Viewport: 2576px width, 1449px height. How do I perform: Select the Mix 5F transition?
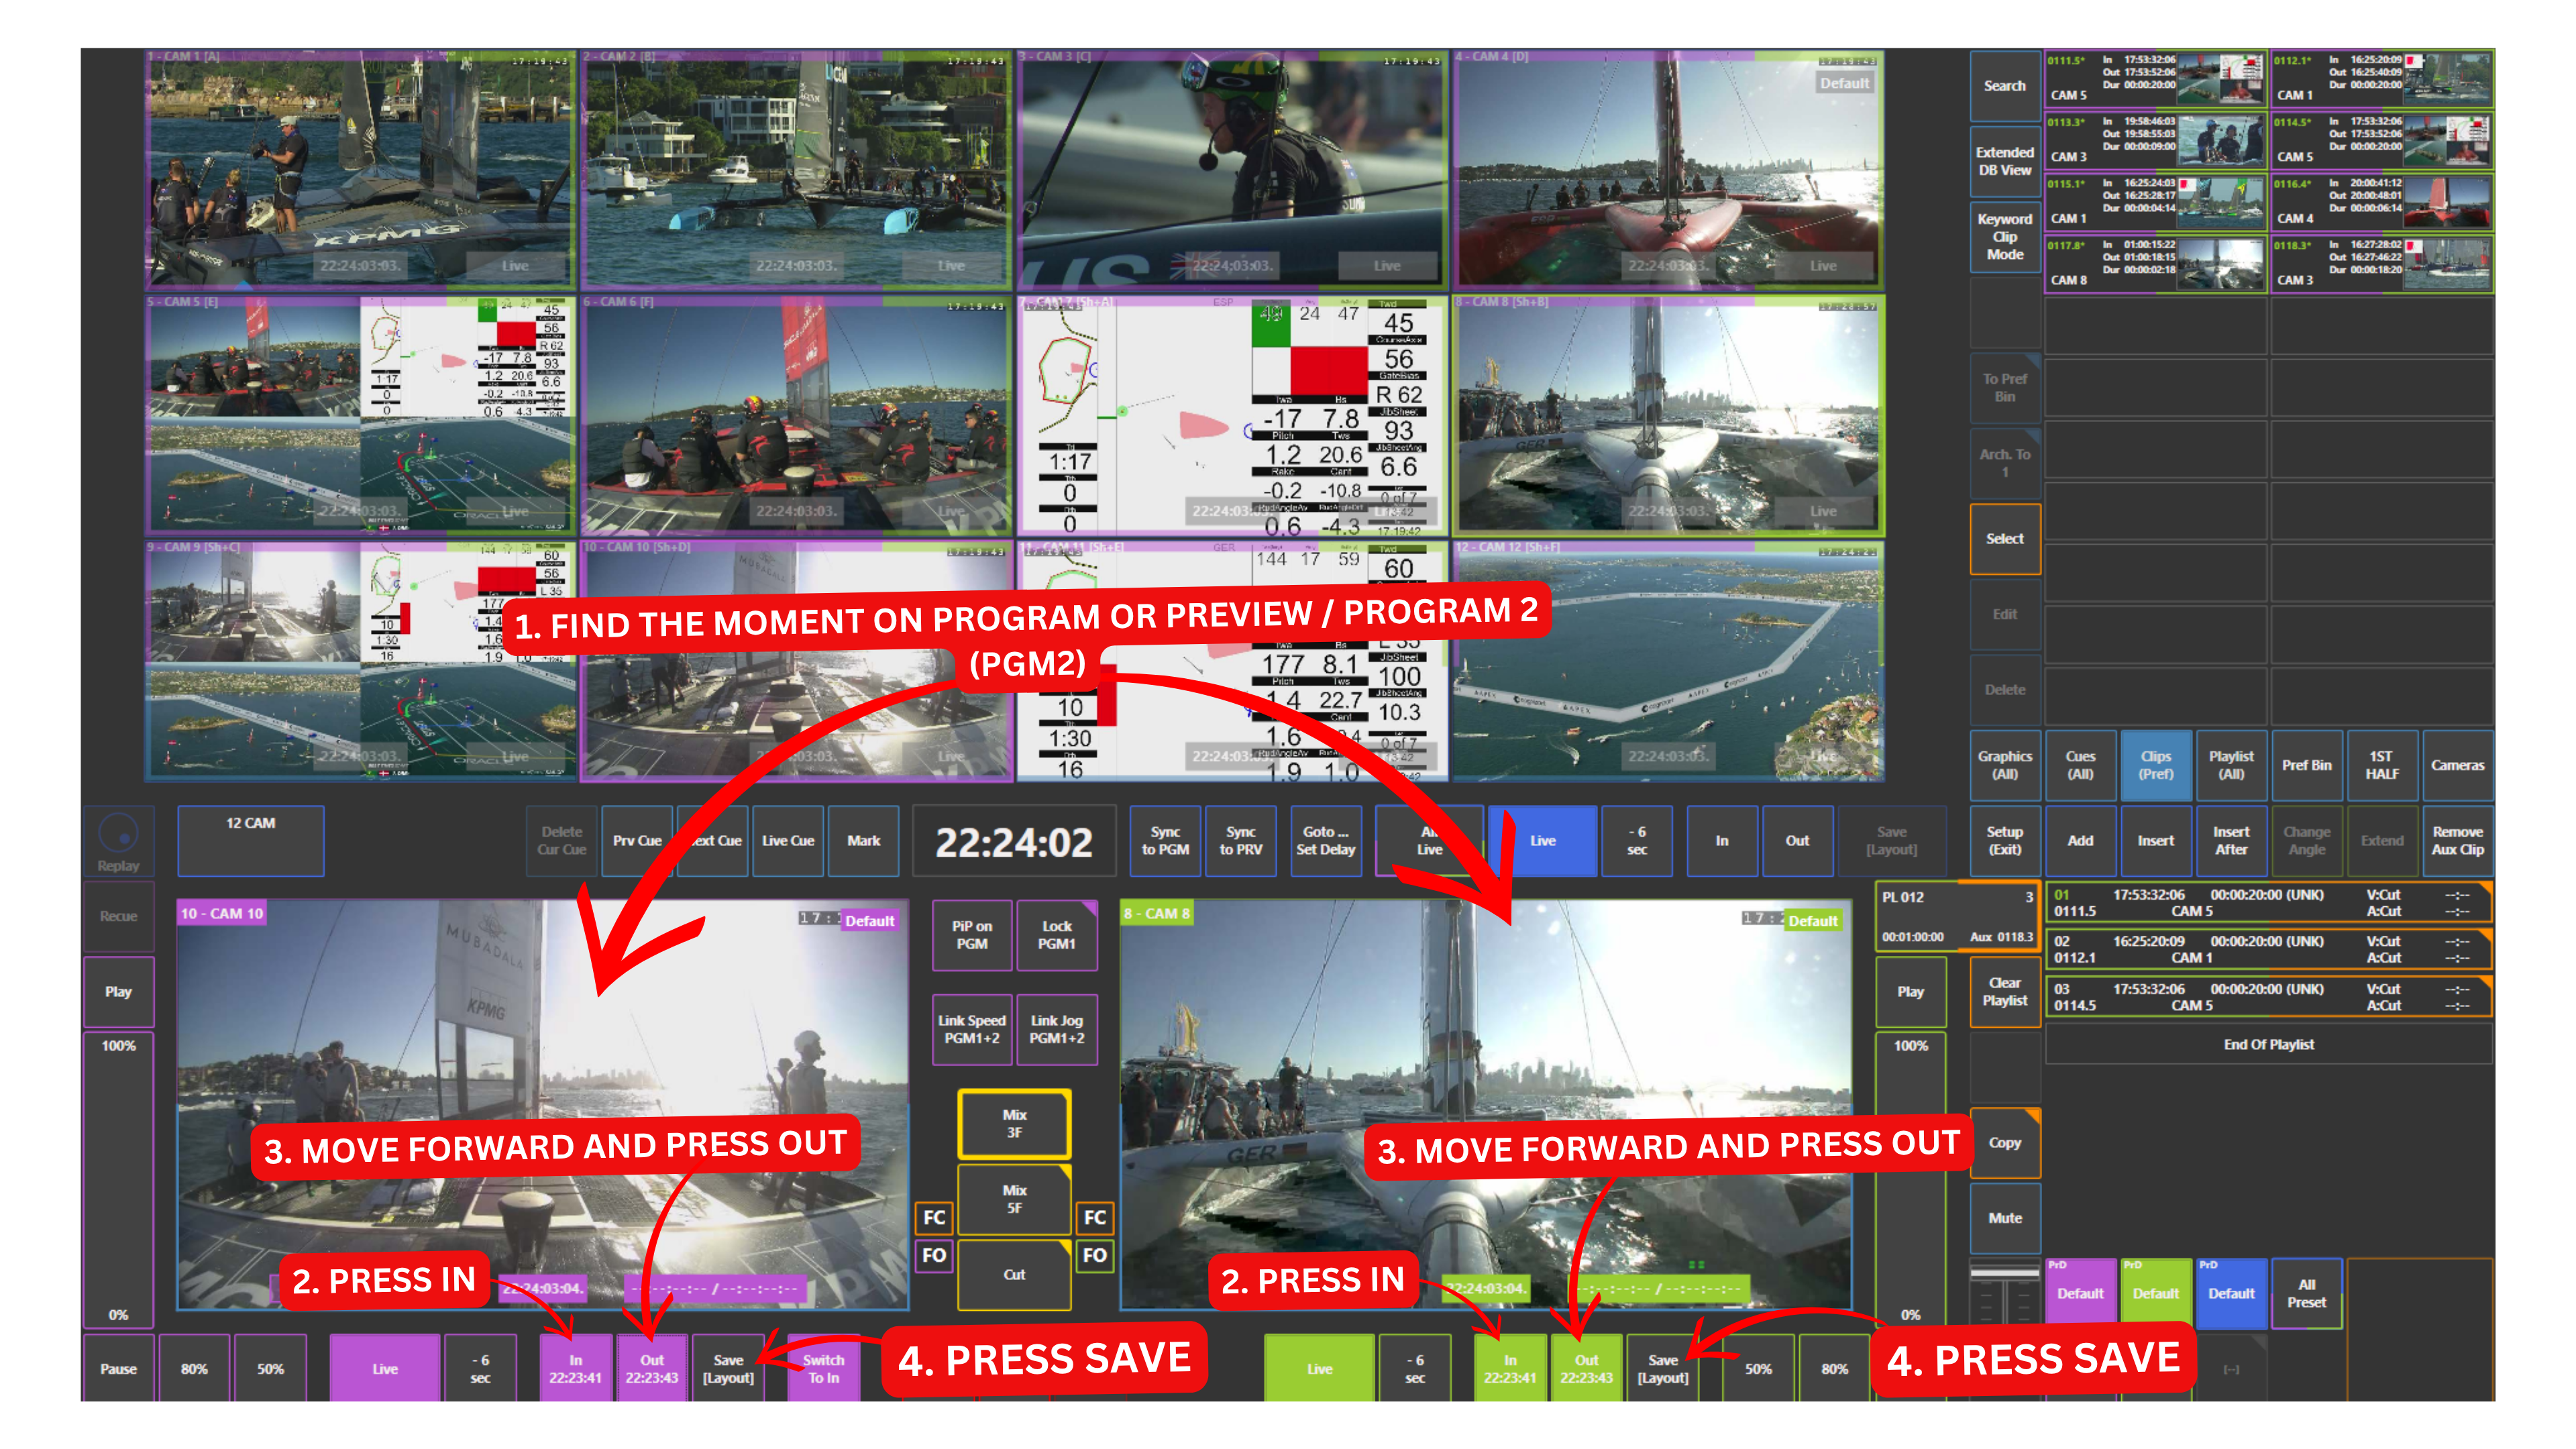pos(1014,1198)
